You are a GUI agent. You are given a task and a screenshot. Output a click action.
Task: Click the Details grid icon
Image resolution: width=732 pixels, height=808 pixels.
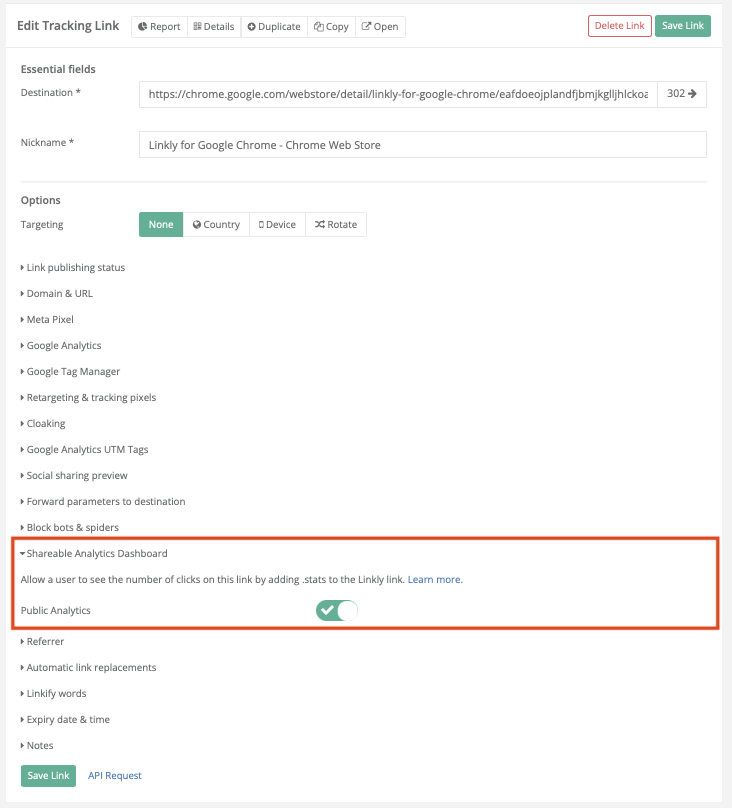[197, 26]
